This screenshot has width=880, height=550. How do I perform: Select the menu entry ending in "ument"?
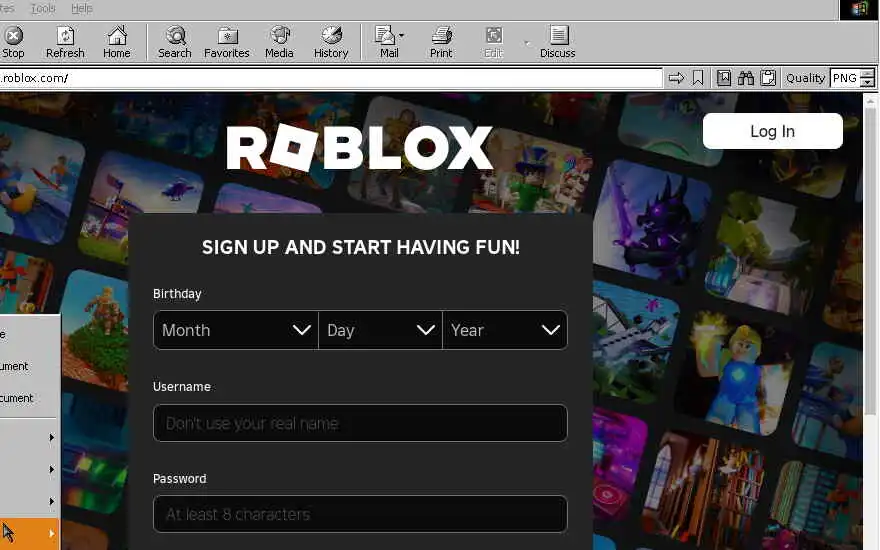[29, 366]
